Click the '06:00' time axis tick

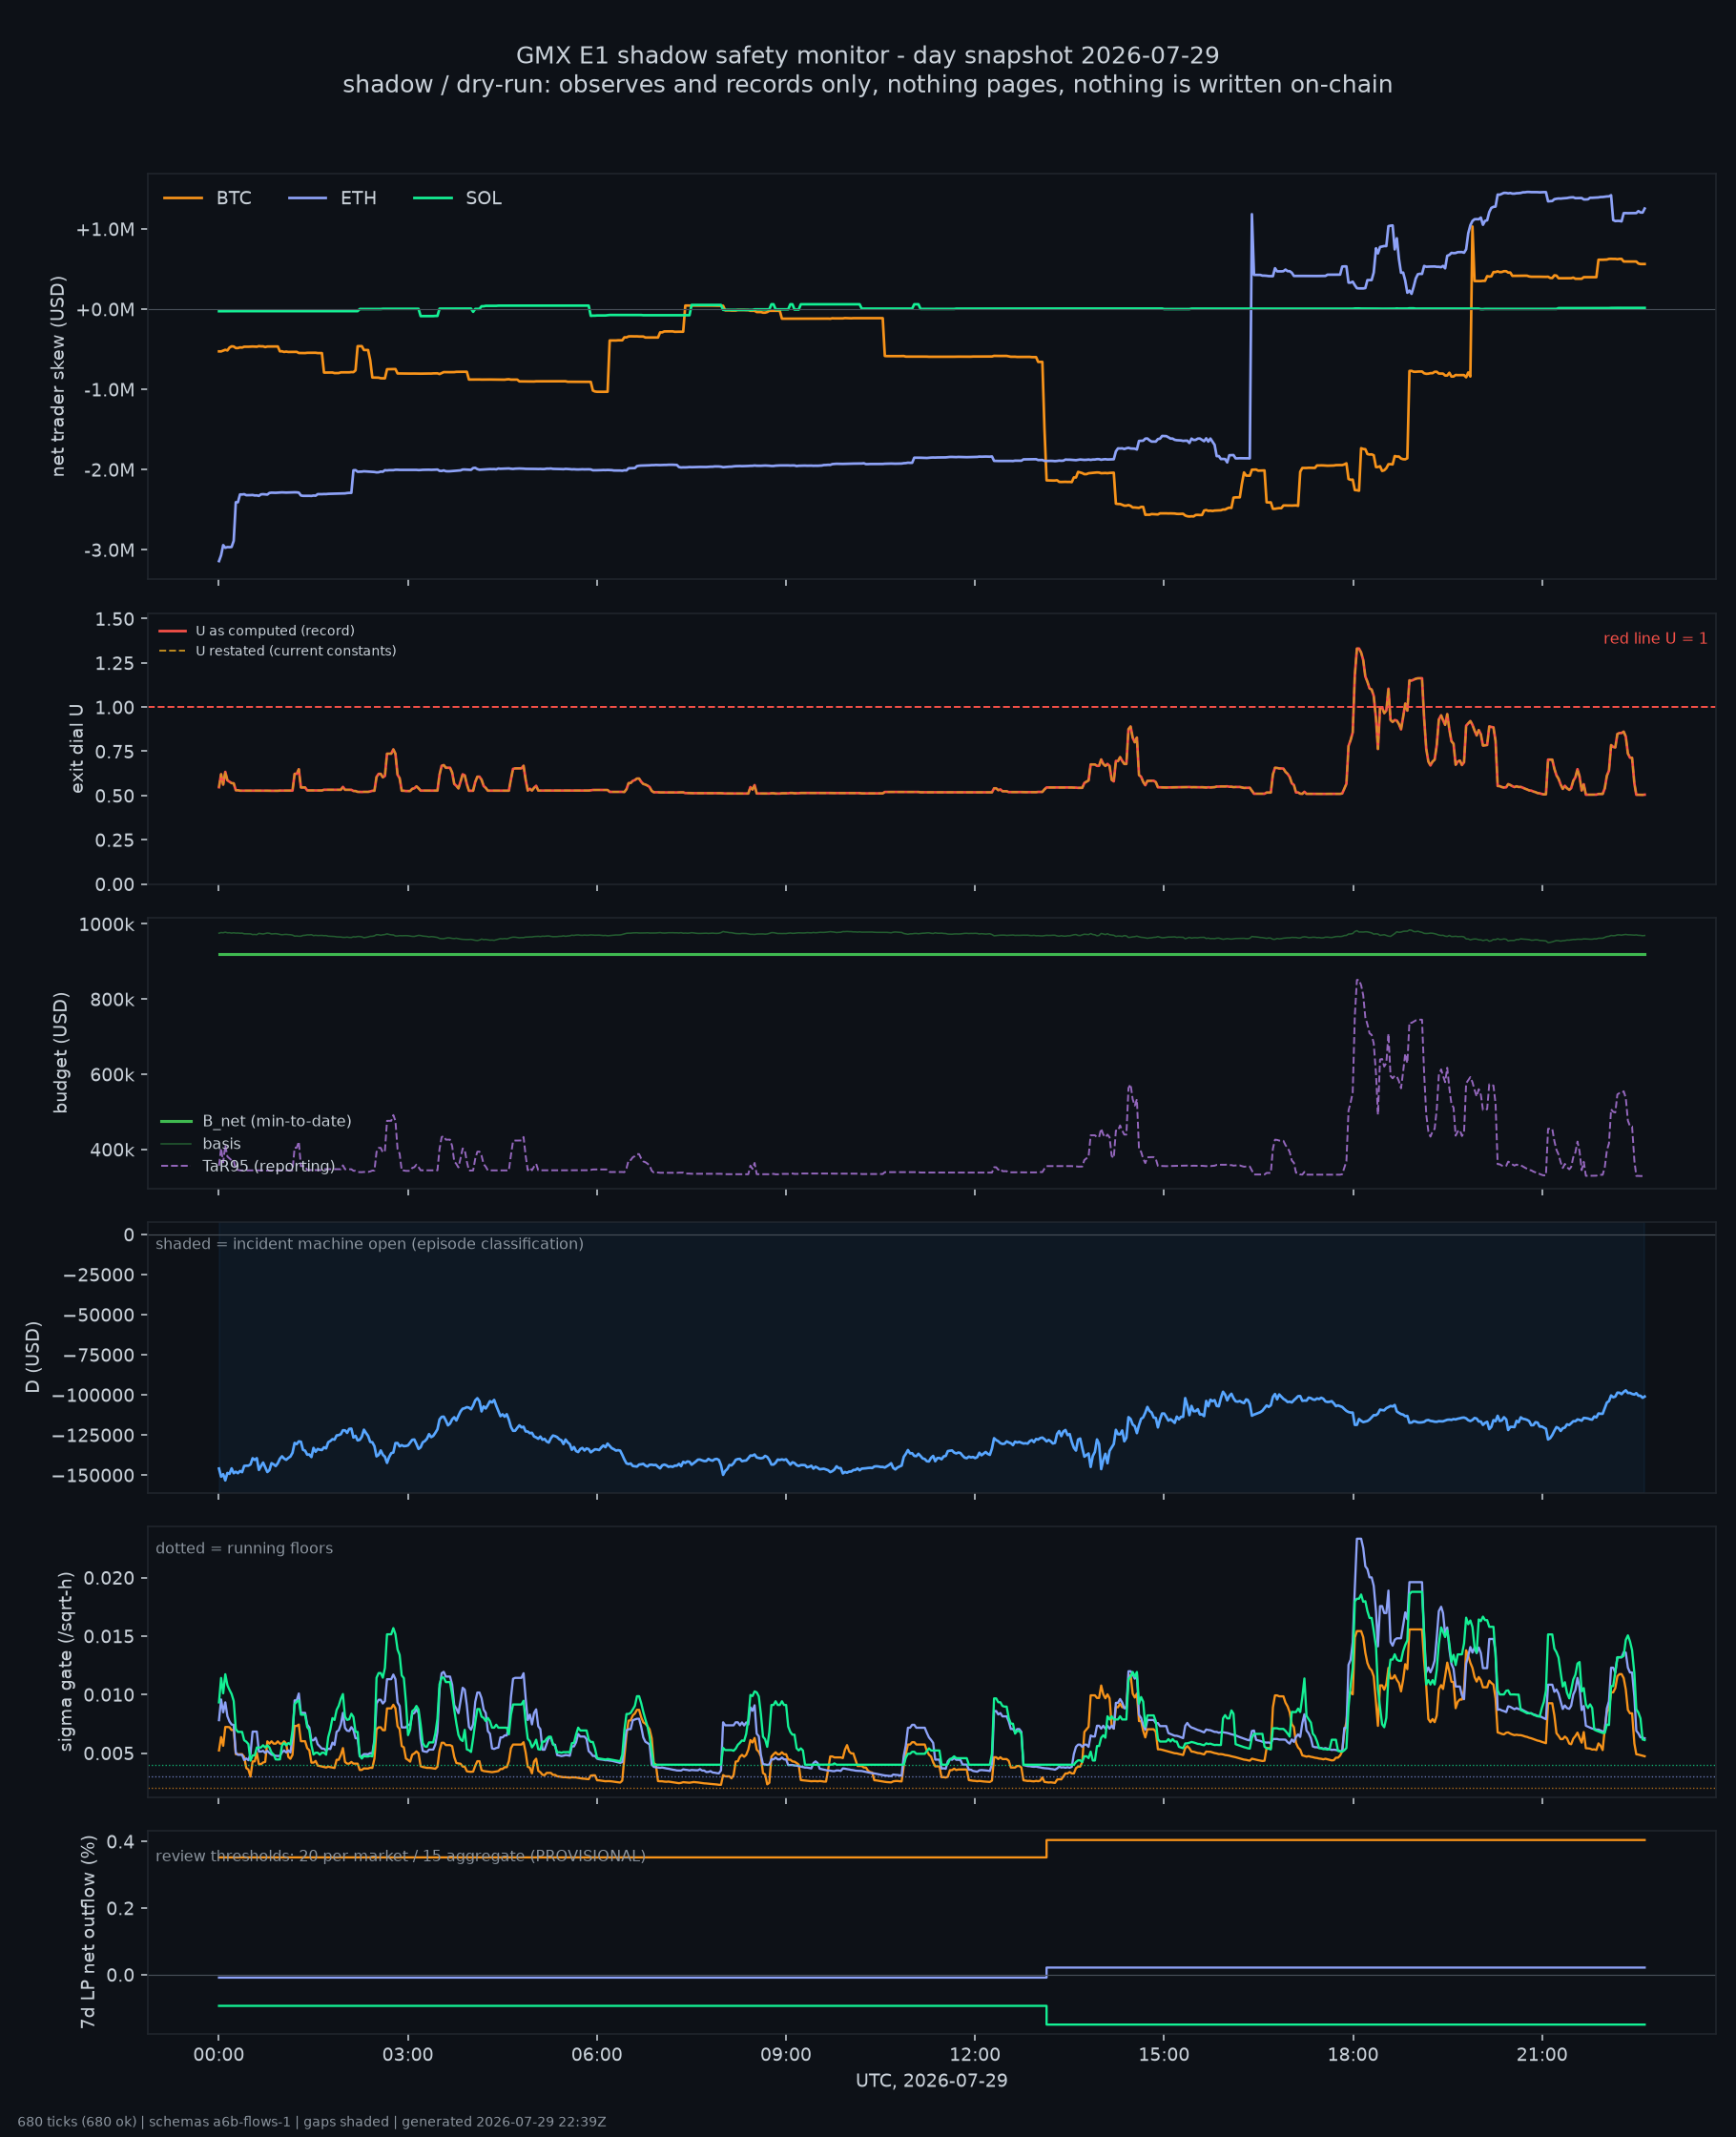[597, 2055]
